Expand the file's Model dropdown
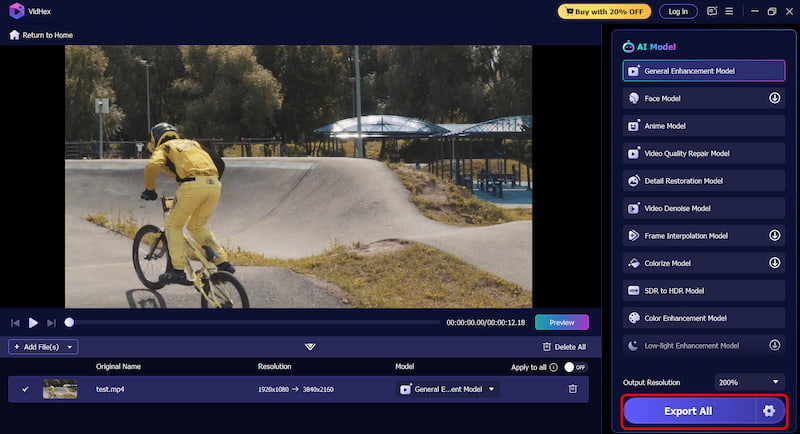The image size is (800, 434). [492, 389]
